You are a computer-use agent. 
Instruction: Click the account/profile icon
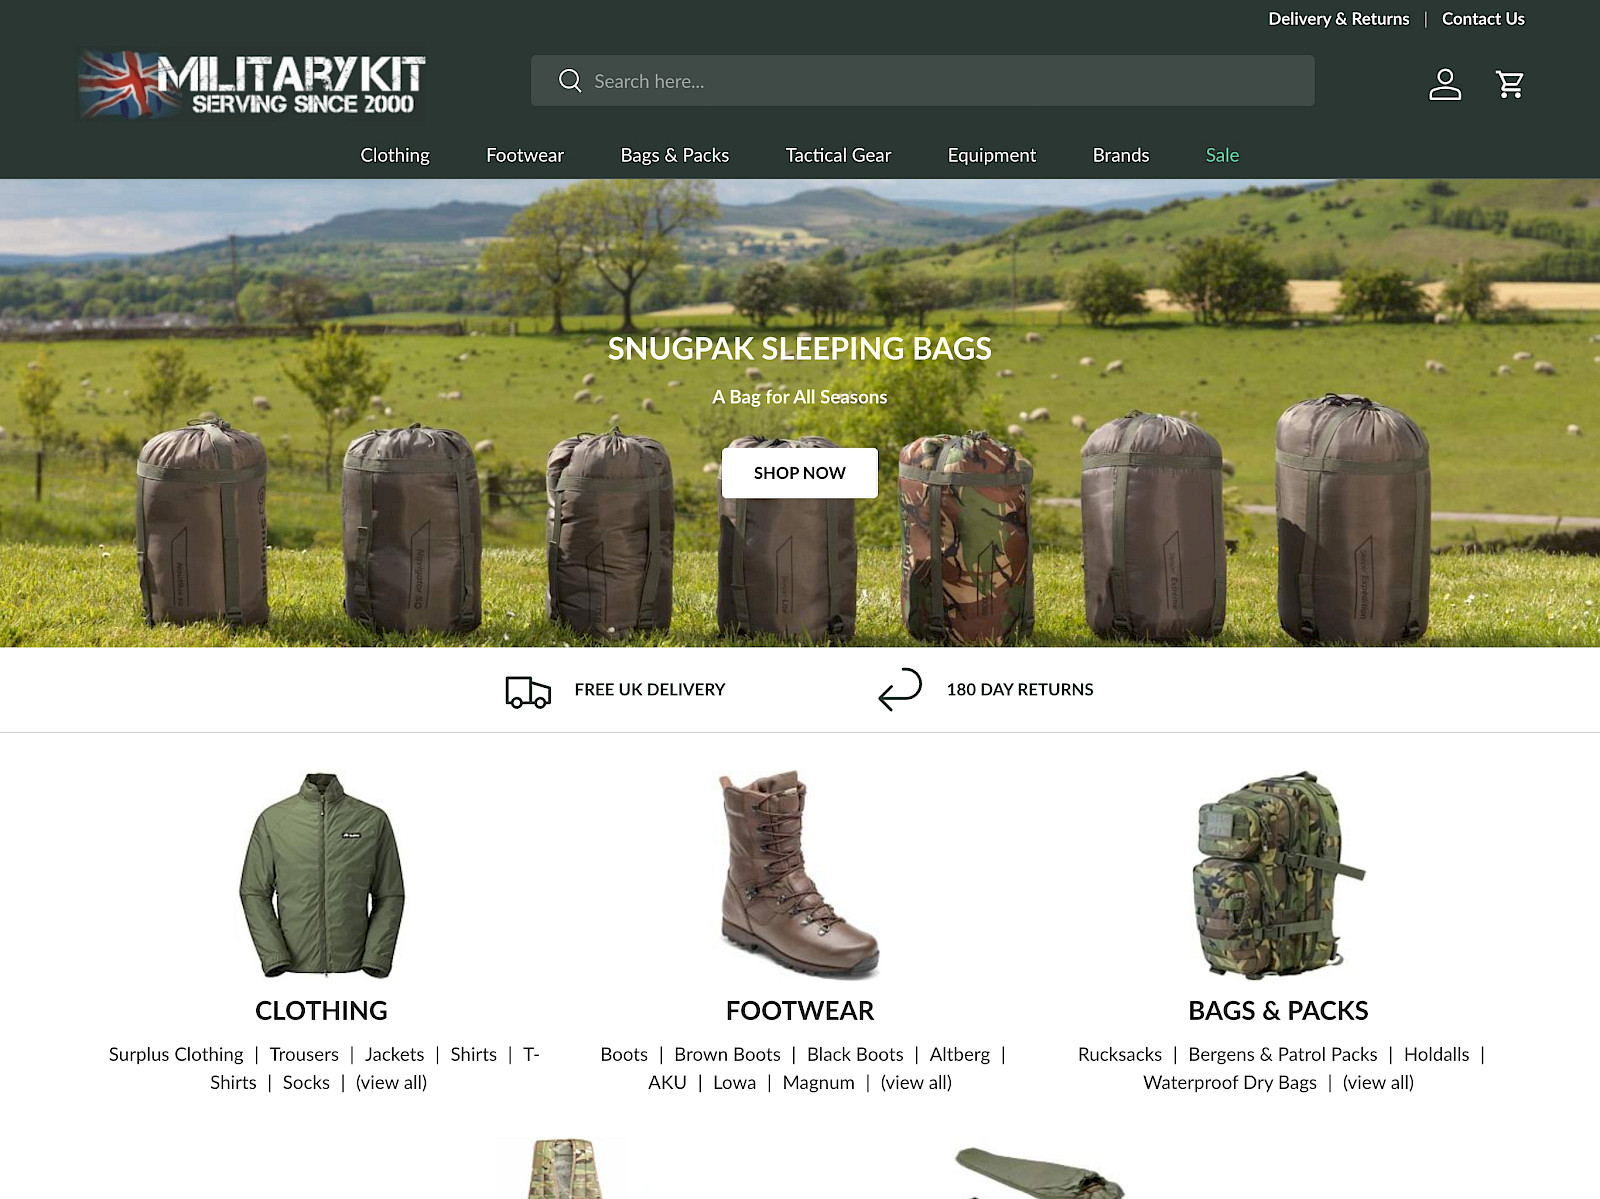coord(1446,84)
